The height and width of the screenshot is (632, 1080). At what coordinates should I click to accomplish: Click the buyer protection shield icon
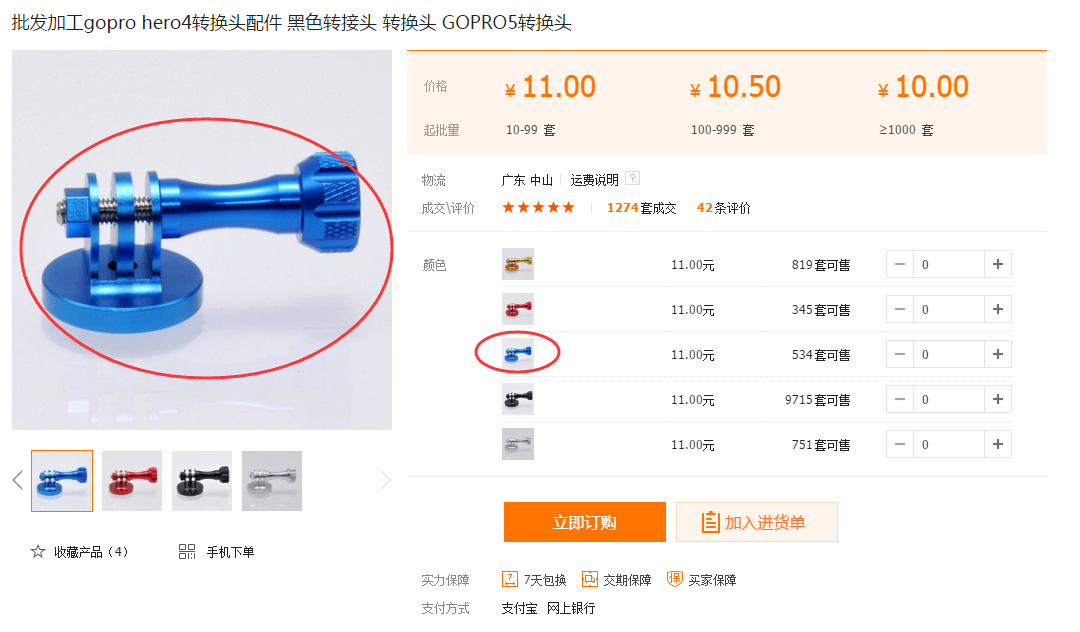click(x=675, y=579)
